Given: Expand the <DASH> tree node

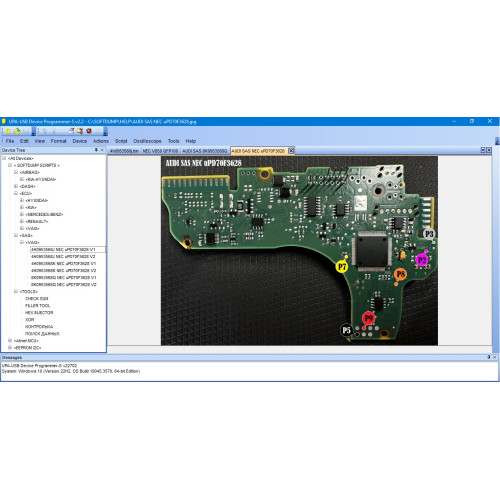Looking at the screenshot, I should [16, 186].
